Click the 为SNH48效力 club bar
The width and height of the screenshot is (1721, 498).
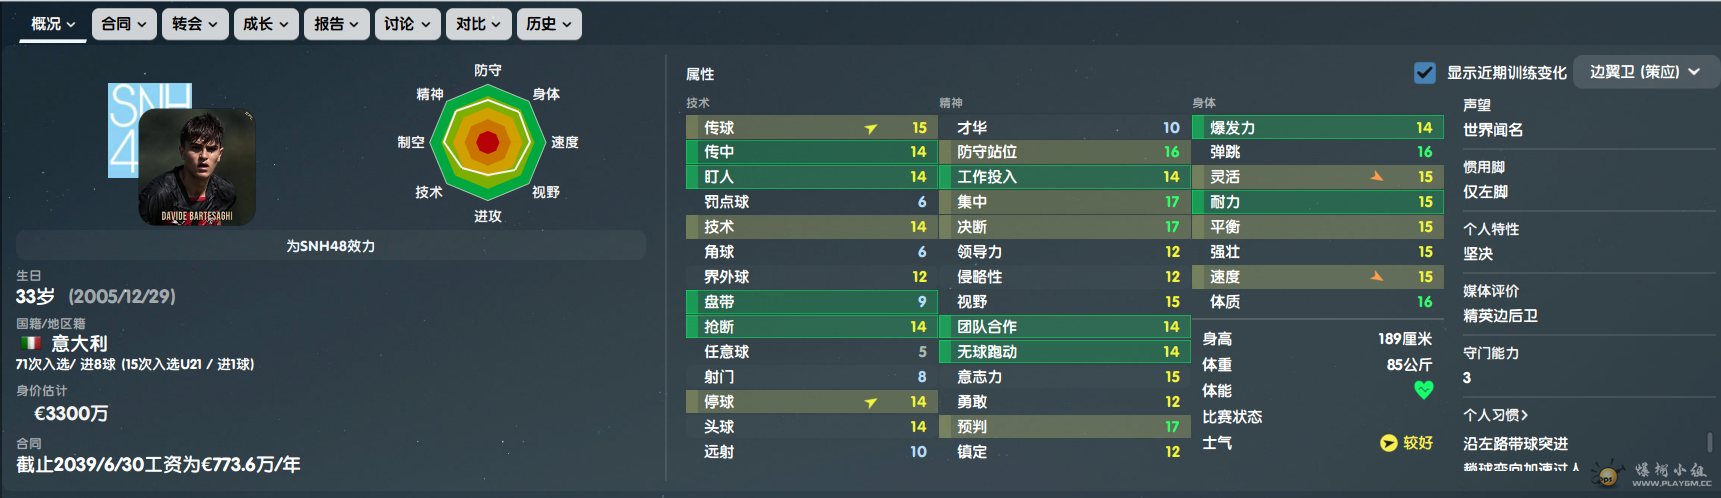[331, 246]
